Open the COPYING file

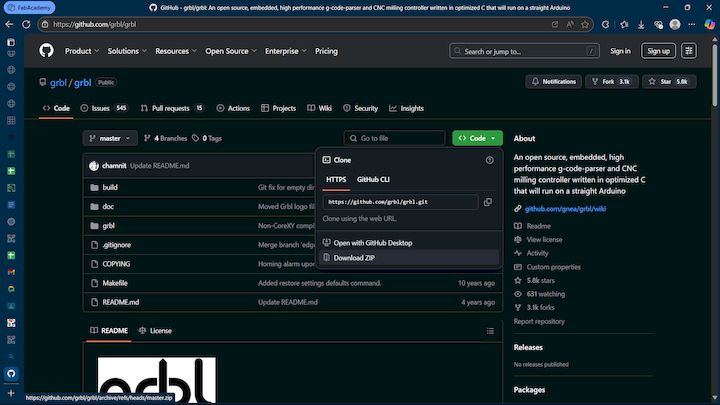pos(116,264)
